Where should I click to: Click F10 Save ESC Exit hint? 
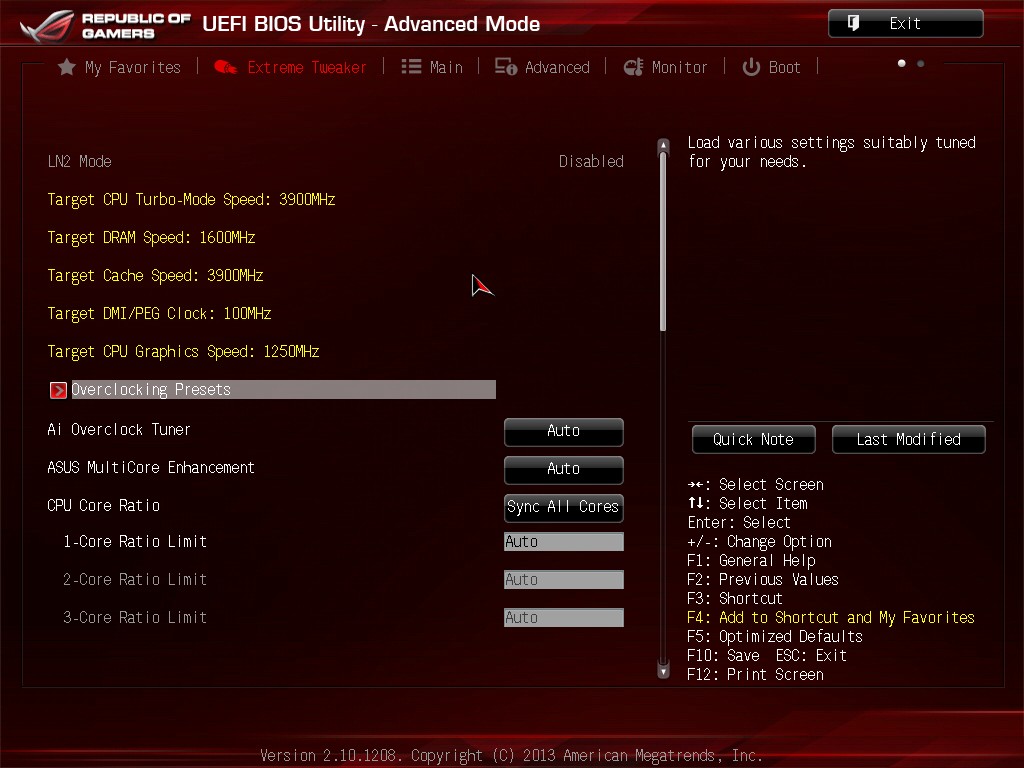[x=767, y=655]
